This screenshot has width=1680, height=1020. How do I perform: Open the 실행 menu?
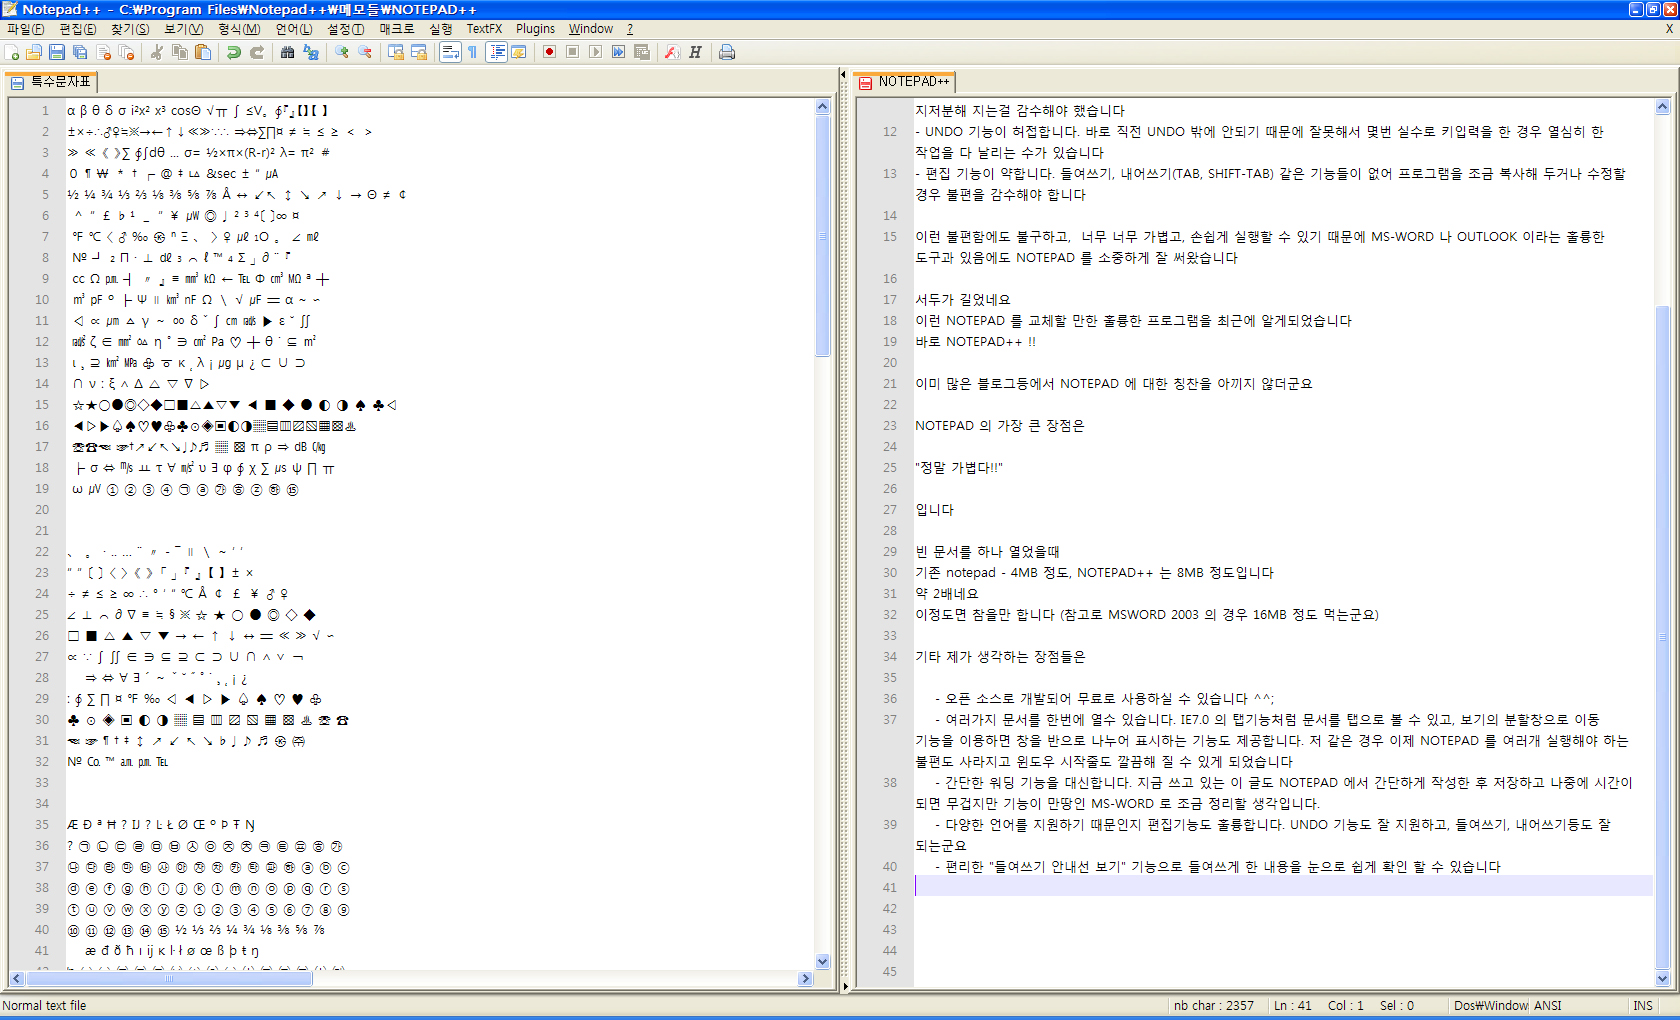(x=441, y=29)
